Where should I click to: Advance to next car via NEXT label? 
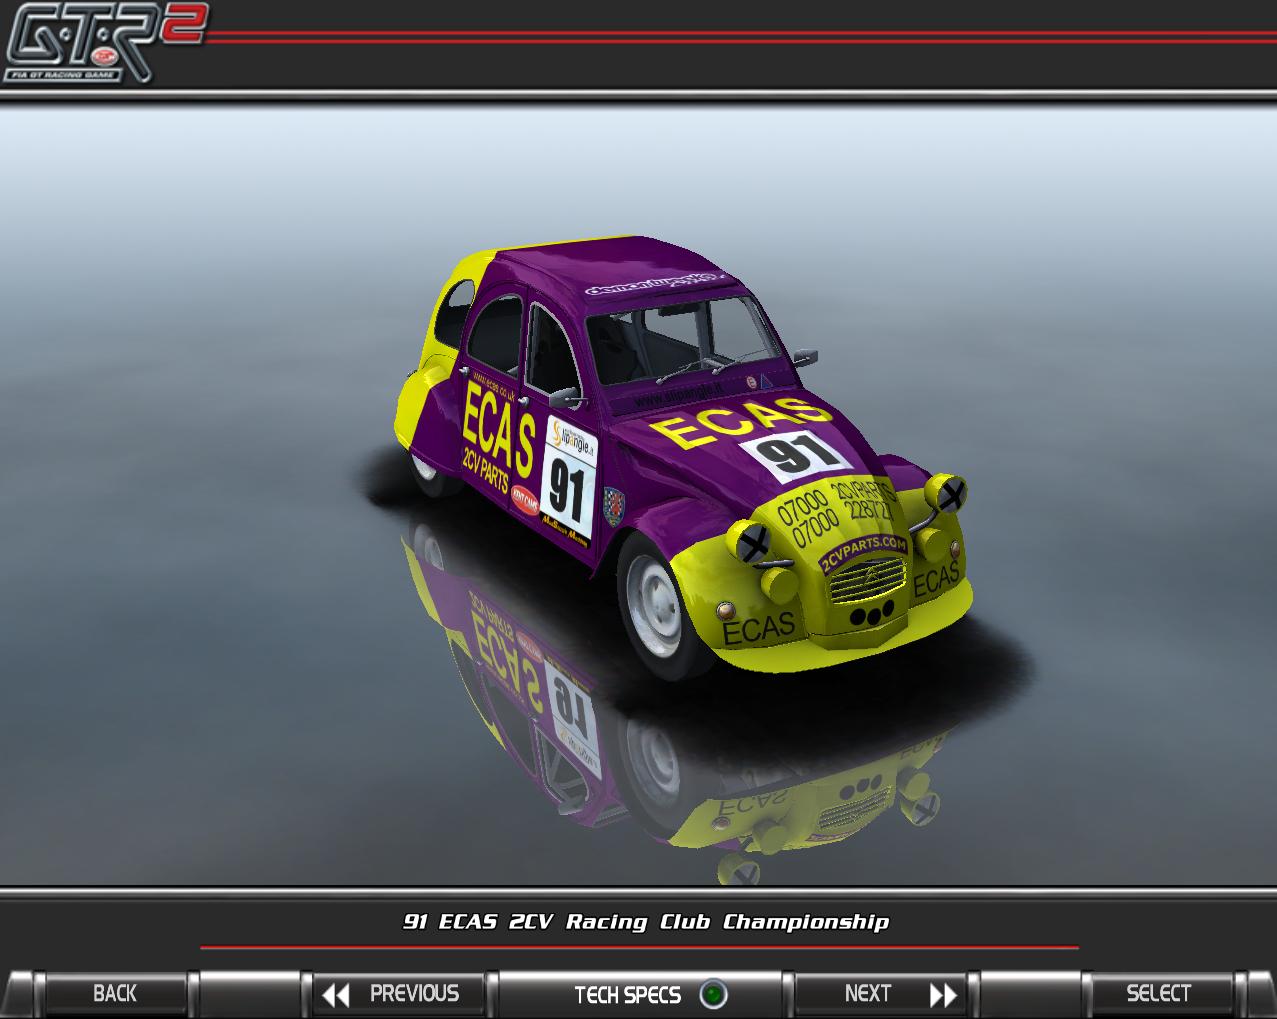pyautogui.click(x=867, y=994)
